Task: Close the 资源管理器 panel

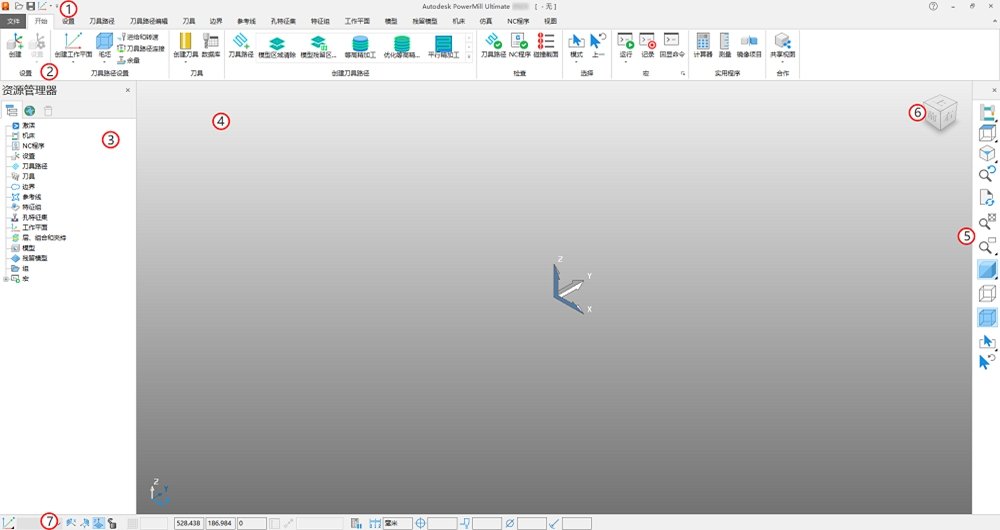Action: pos(128,91)
